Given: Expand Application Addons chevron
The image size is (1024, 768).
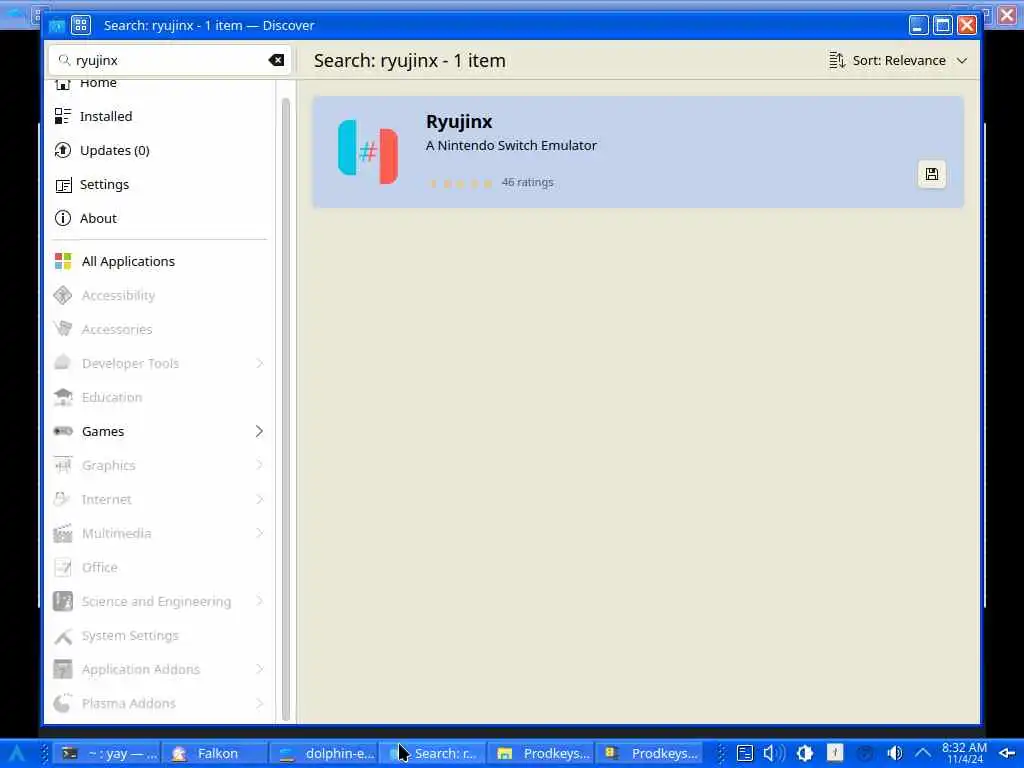Looking at the screenshot, I should (x=259, y=669).
